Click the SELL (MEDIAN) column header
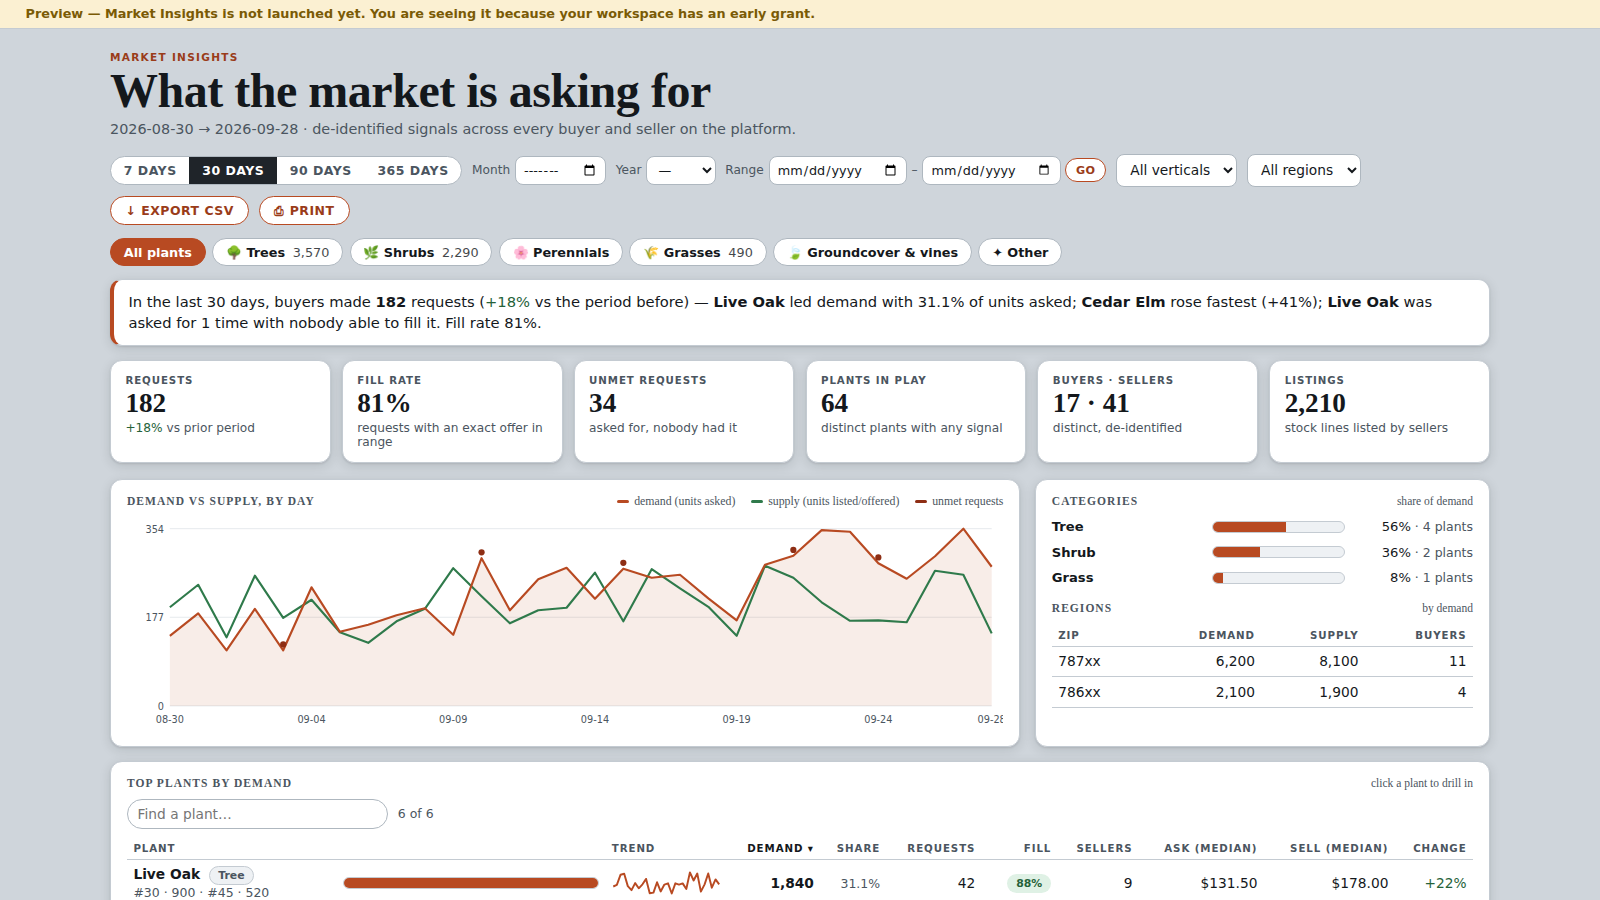The height and width of the screenshot is (900, 1600). [x=1339, y=848]
